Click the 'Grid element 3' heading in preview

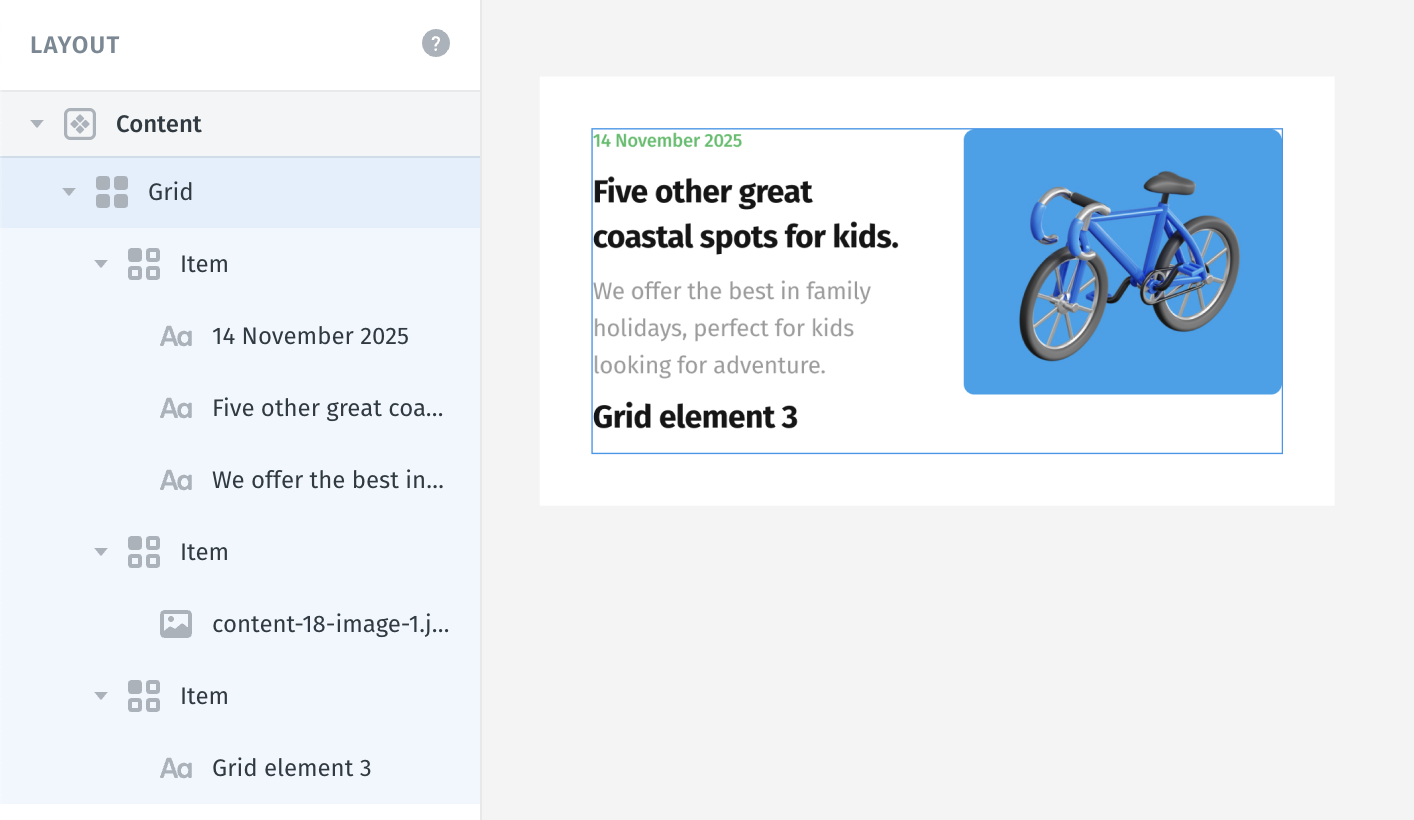(695, 417)
